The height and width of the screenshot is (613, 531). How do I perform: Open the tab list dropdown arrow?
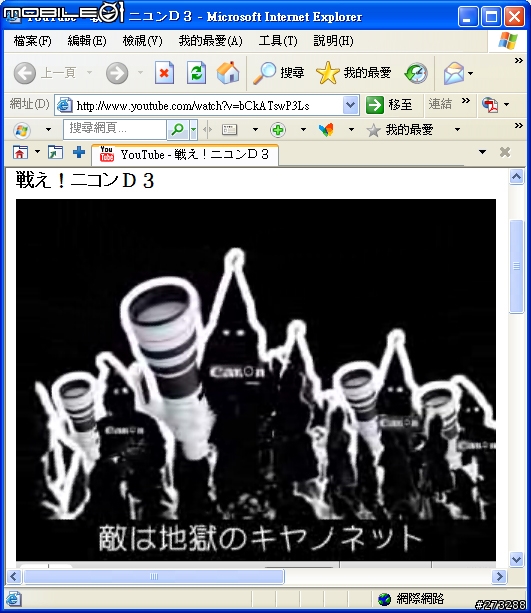(483, 152)
